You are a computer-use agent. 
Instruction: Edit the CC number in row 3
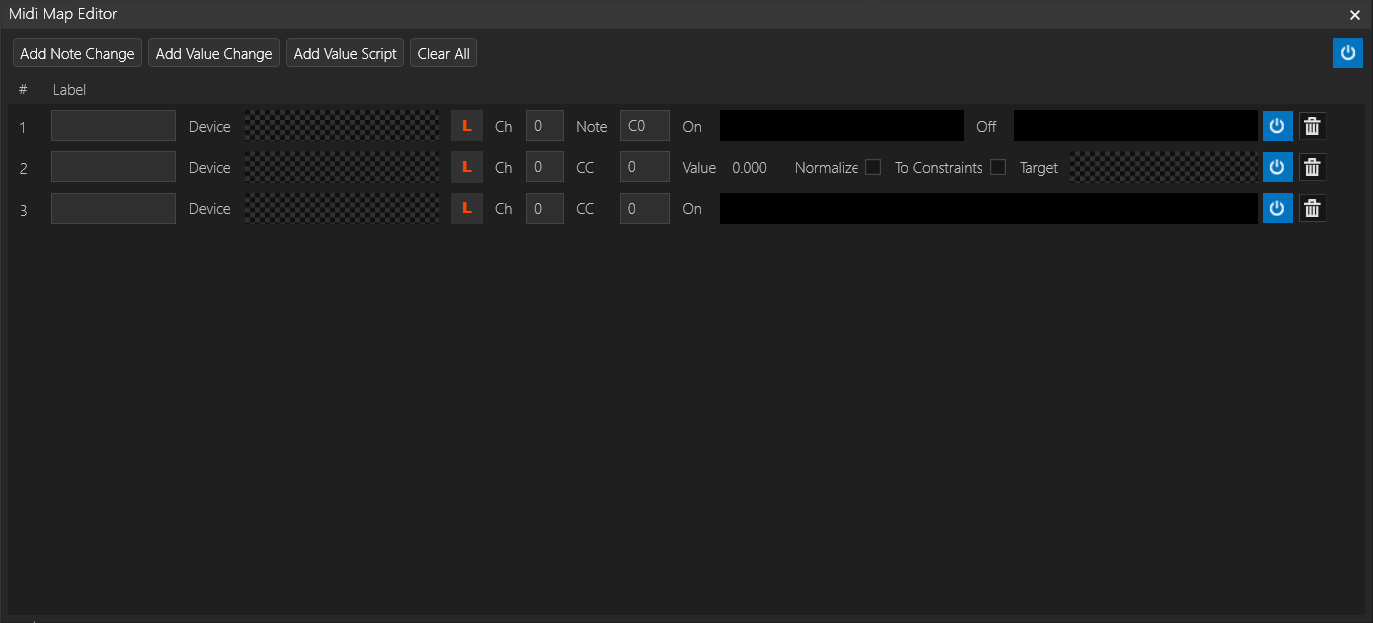[x=645, y=208]
